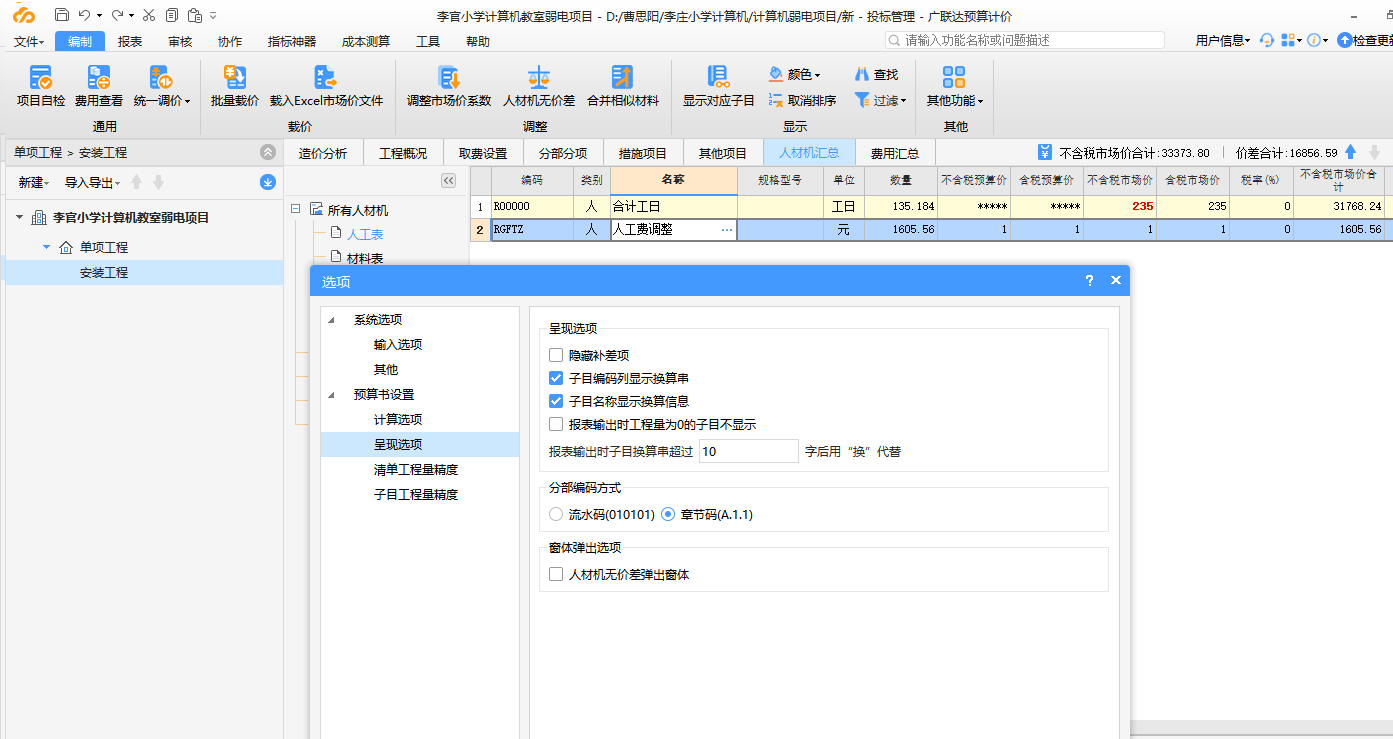Collapse the 李官小学计算机教室弱电项目 tree node
1393x739 pixels.
click(x=19, y=217)
